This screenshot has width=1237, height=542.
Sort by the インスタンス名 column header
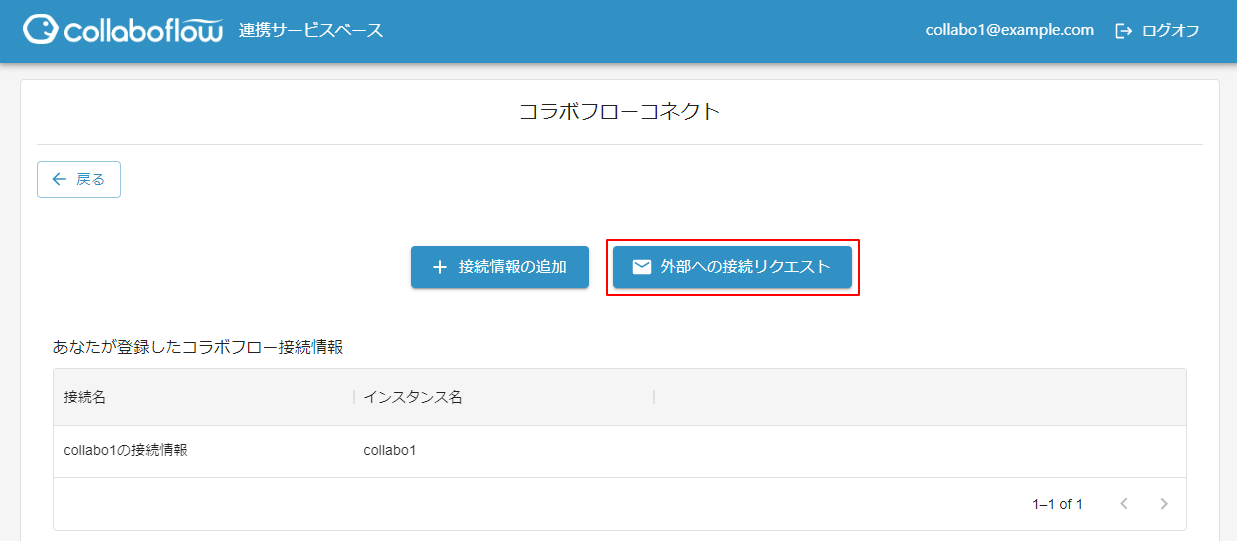coord(413,397)
